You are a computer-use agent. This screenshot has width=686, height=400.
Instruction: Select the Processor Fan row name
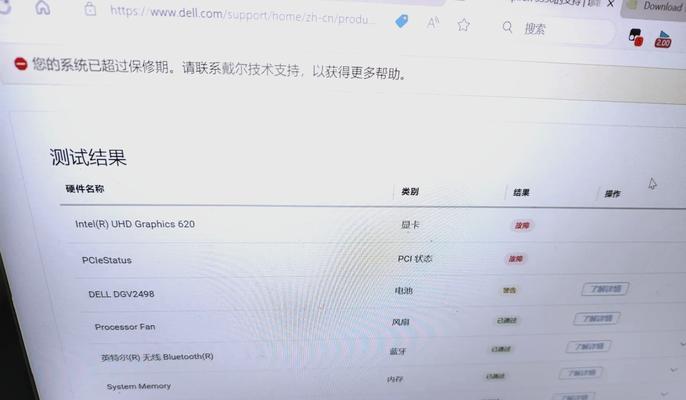(125, 327)
